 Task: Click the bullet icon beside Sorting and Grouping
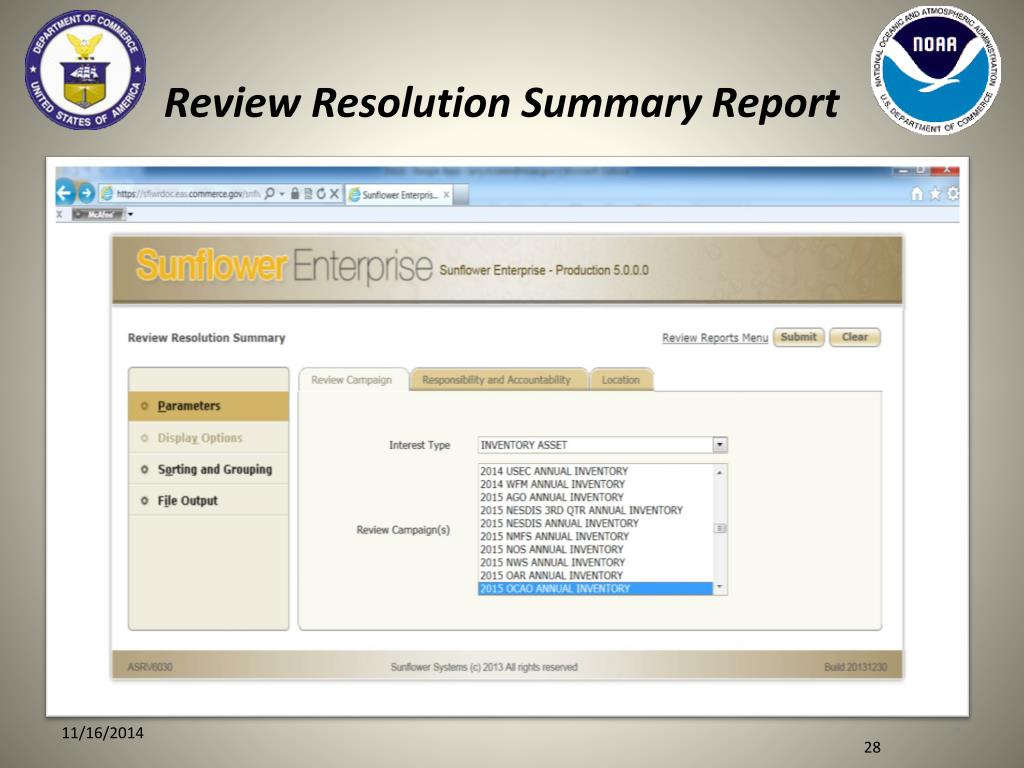[144, 470]
